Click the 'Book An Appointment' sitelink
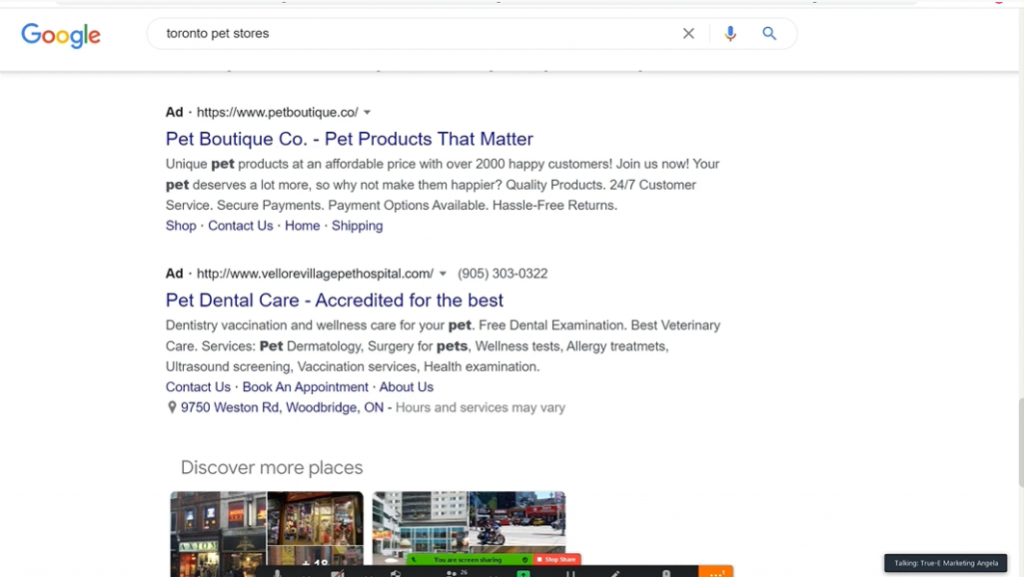This screenshot has width=1024, height=577. pos(305,387)
